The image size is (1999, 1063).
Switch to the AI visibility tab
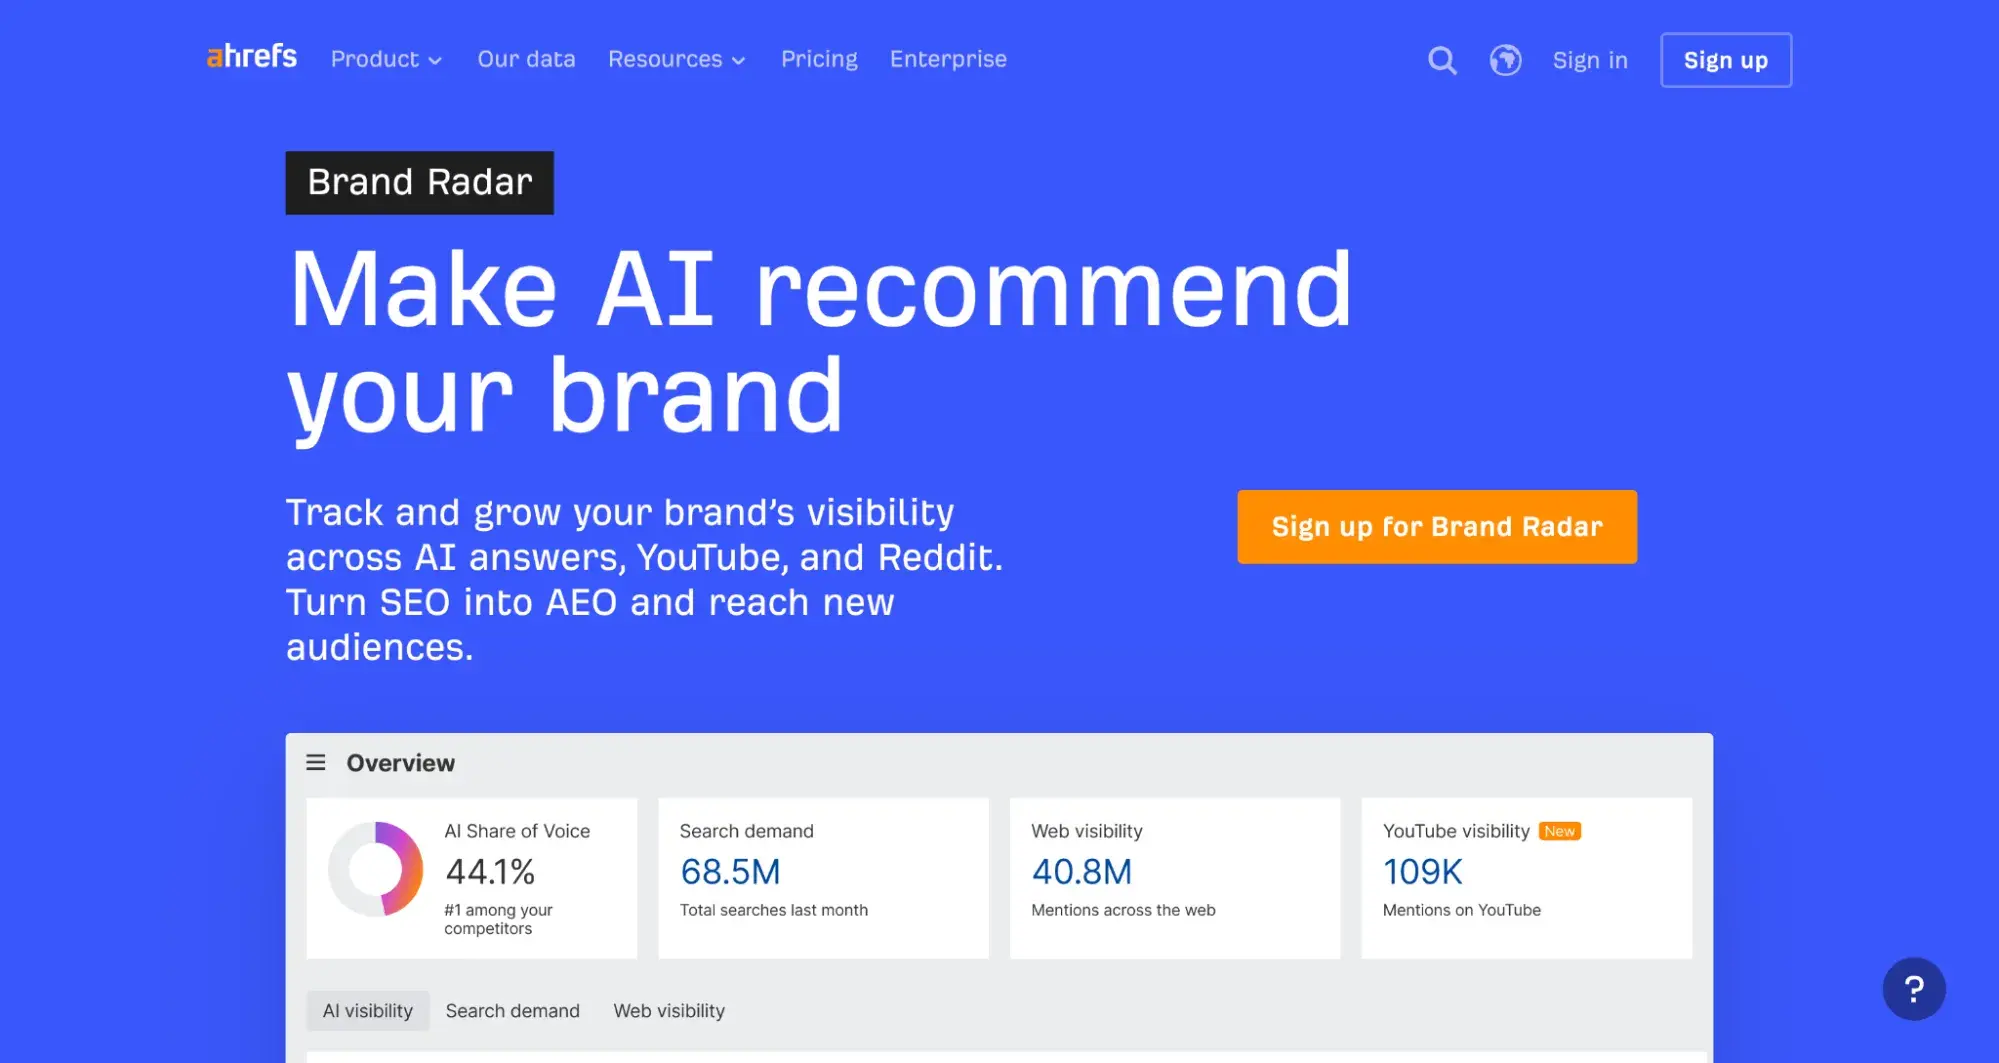[x=368, y=1011]
